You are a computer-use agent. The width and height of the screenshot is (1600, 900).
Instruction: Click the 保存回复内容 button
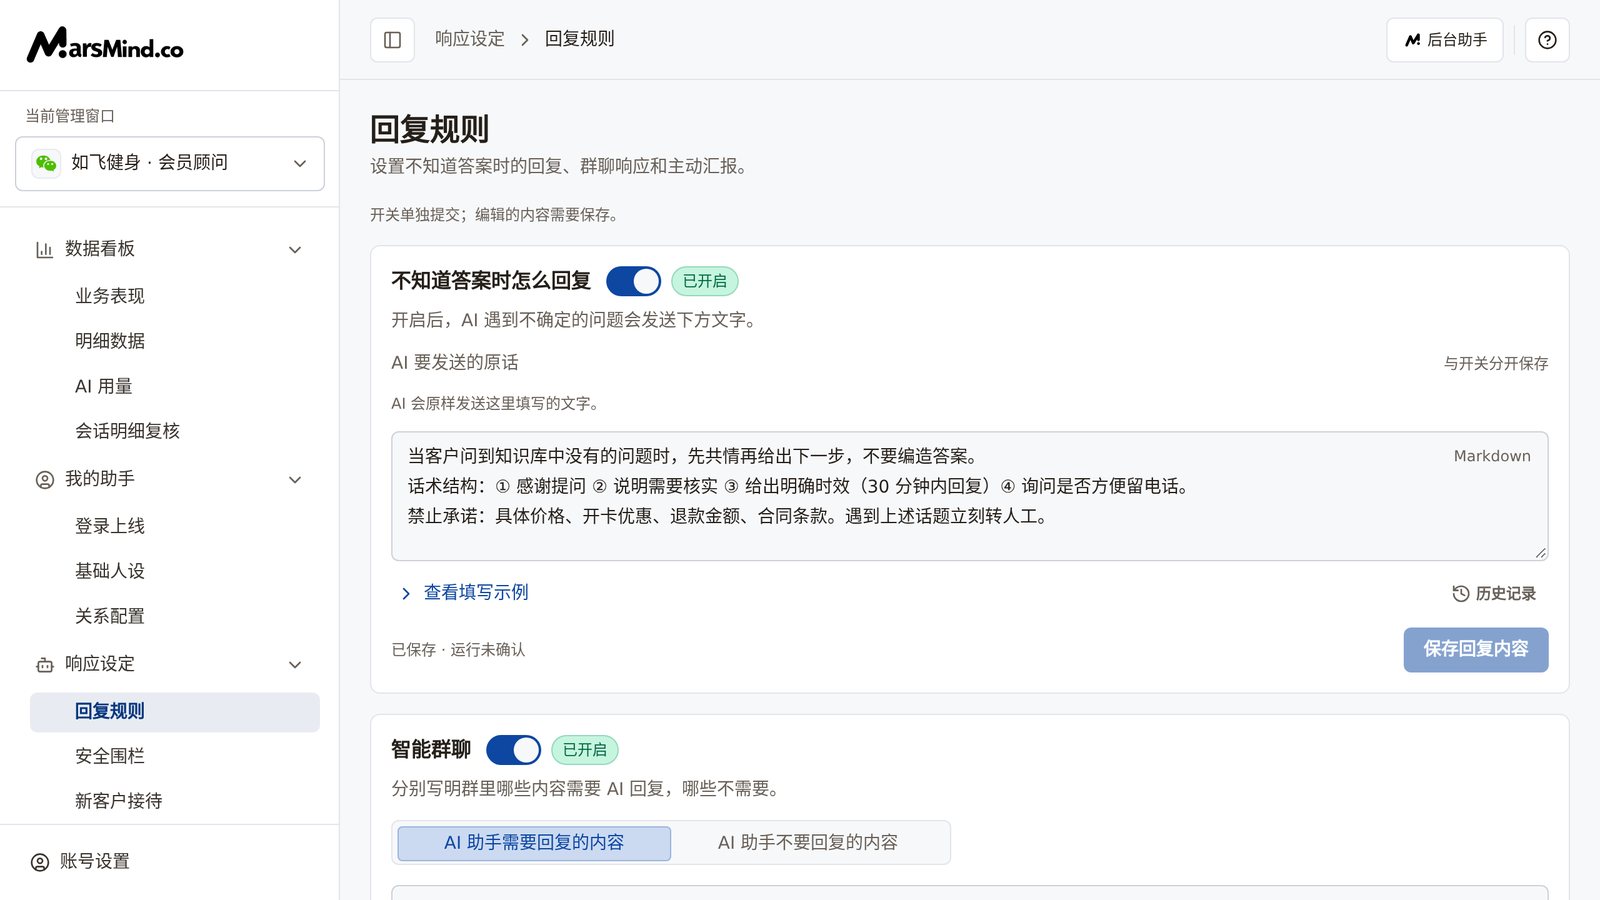point(1475,650)
